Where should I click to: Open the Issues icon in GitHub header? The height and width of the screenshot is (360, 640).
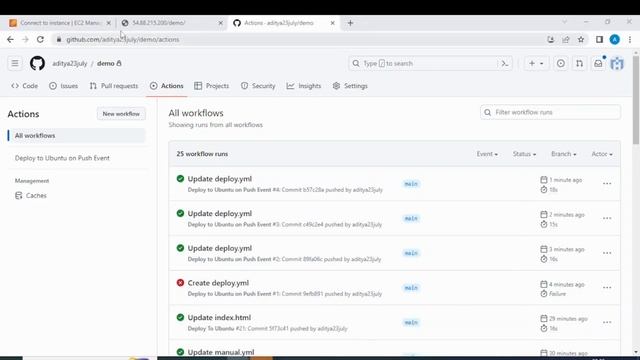561,63
